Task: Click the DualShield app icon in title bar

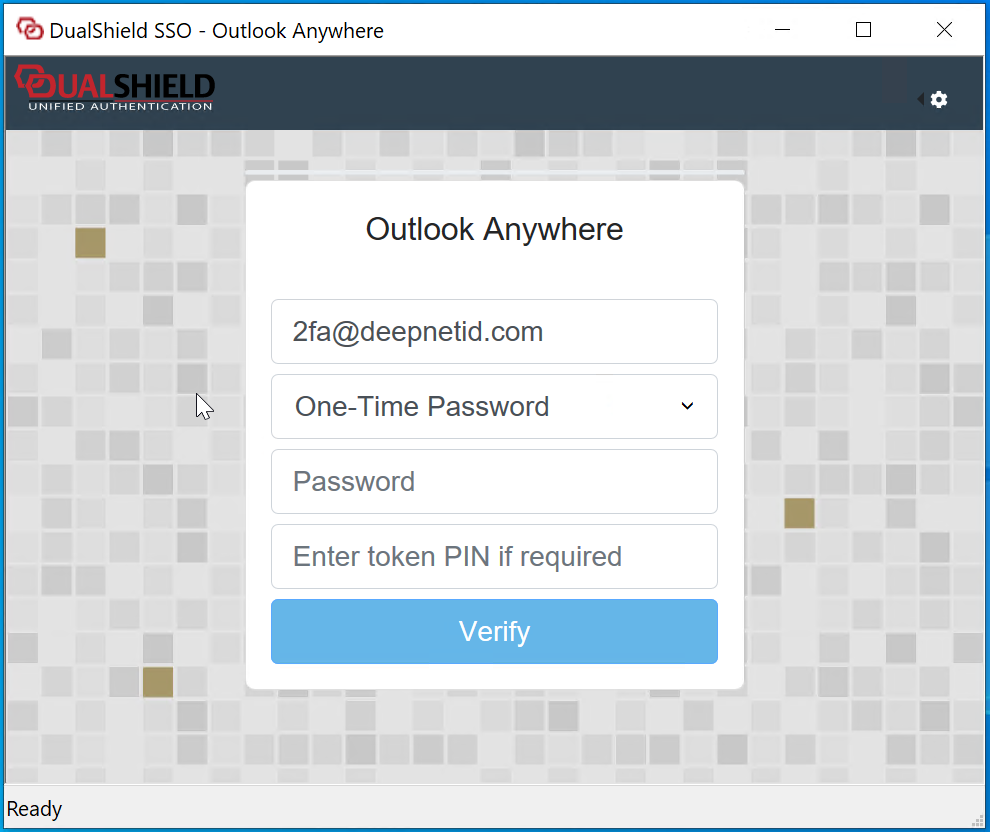Action: 30,30
